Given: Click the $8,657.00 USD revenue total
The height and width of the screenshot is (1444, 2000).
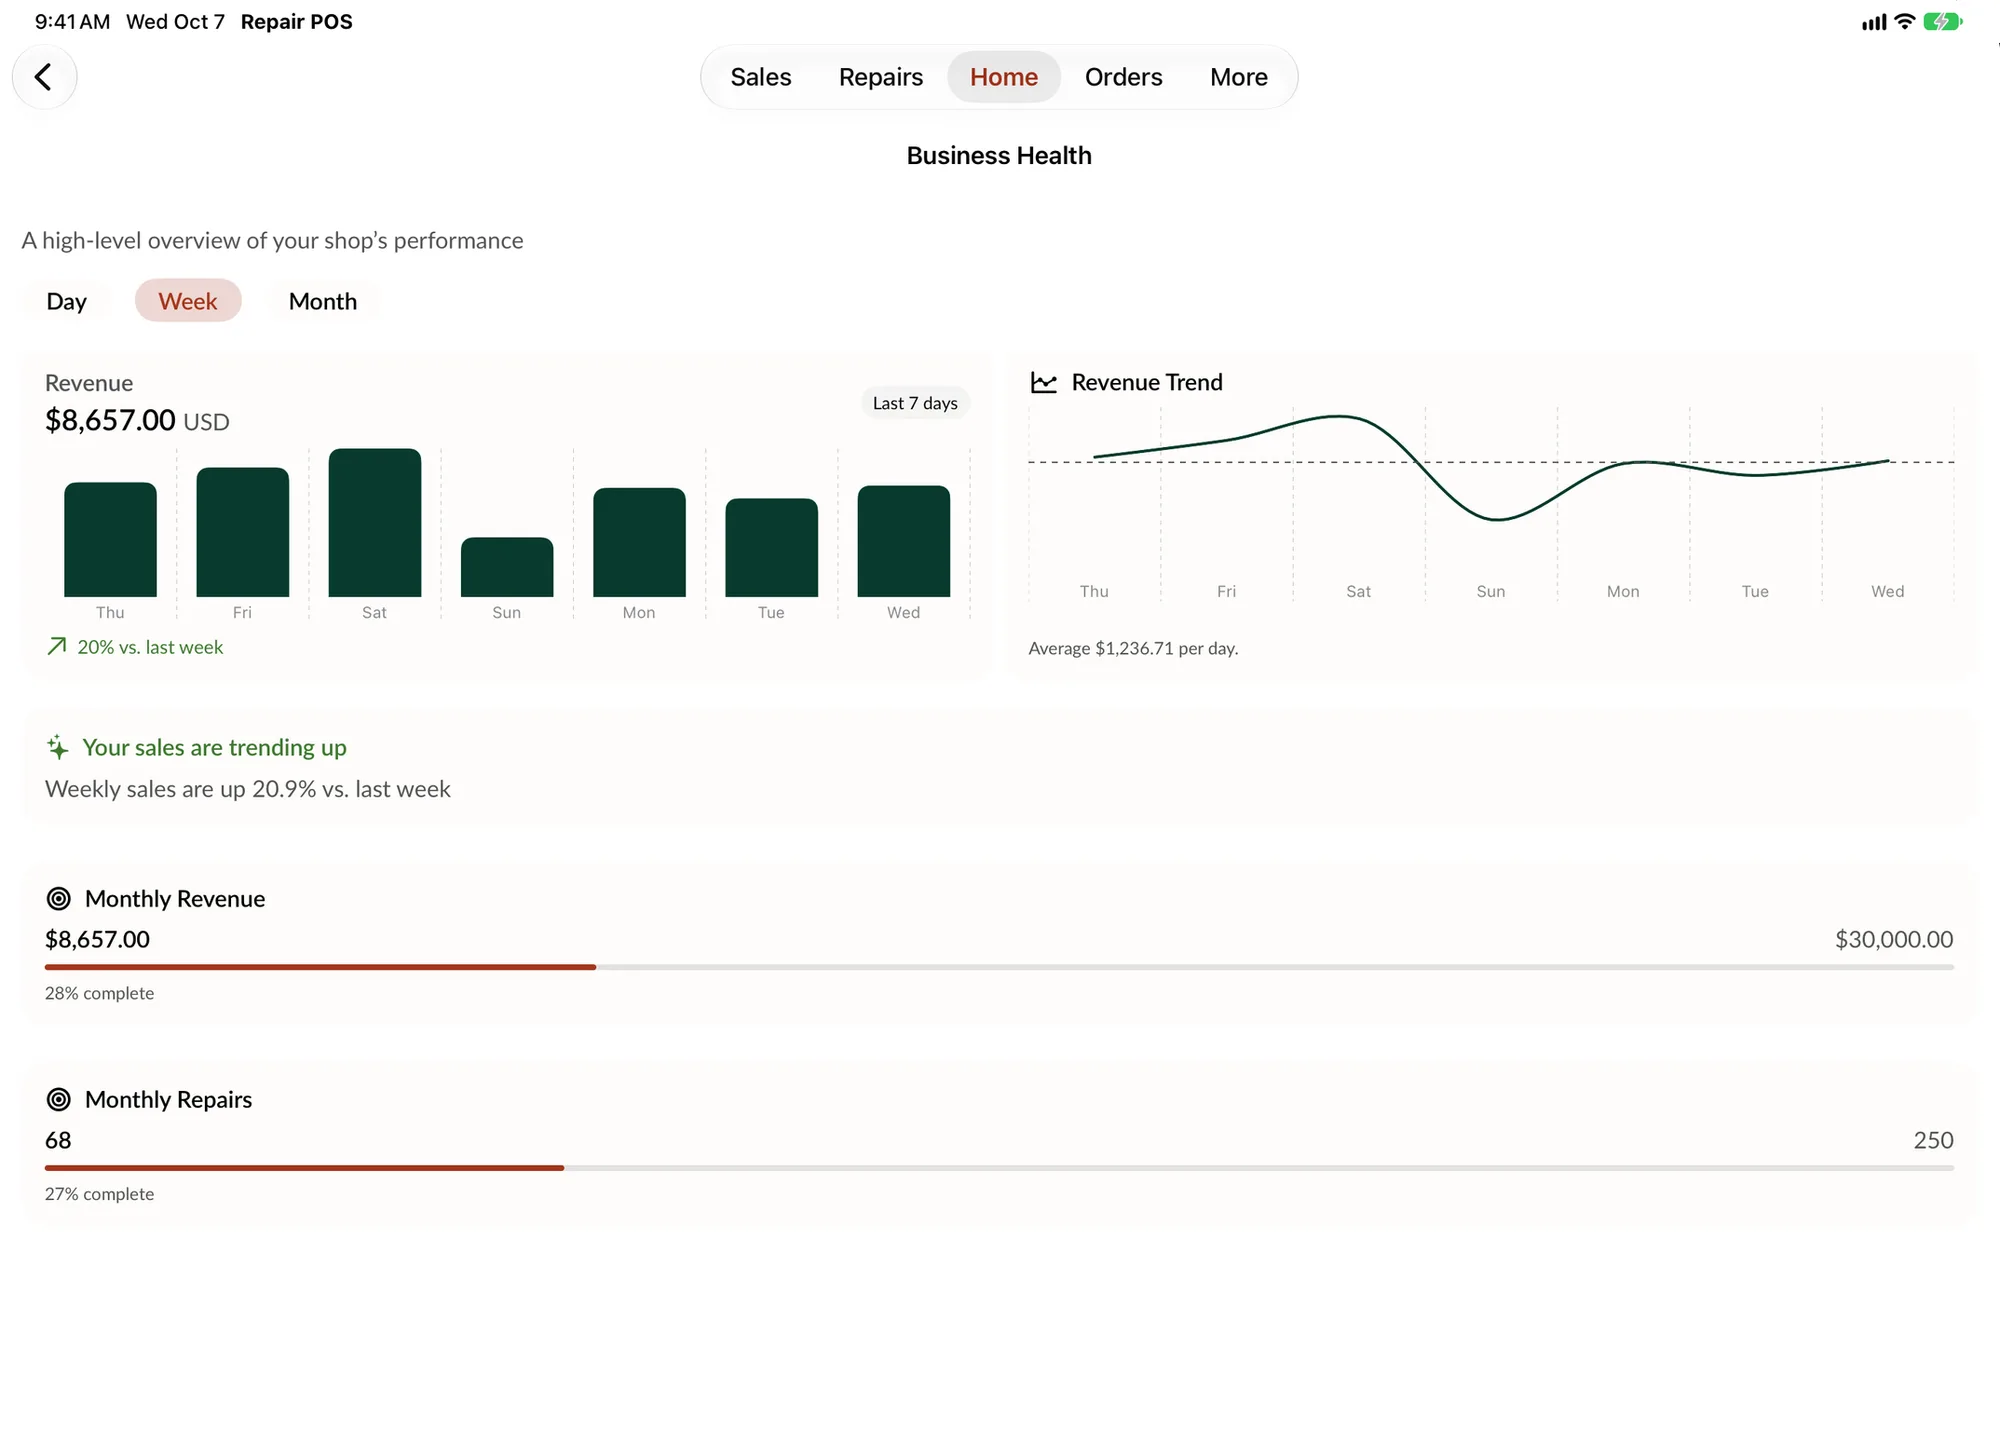Looking at the screenshot, I should coord(137,421).
